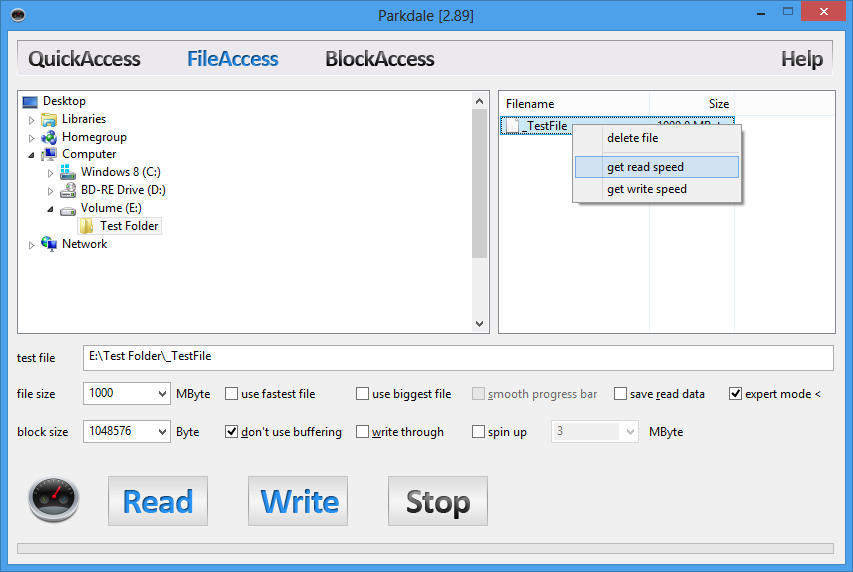The width and height of the screenshot is (853, 572).
Task: Click the Read button
Action: 158,501
